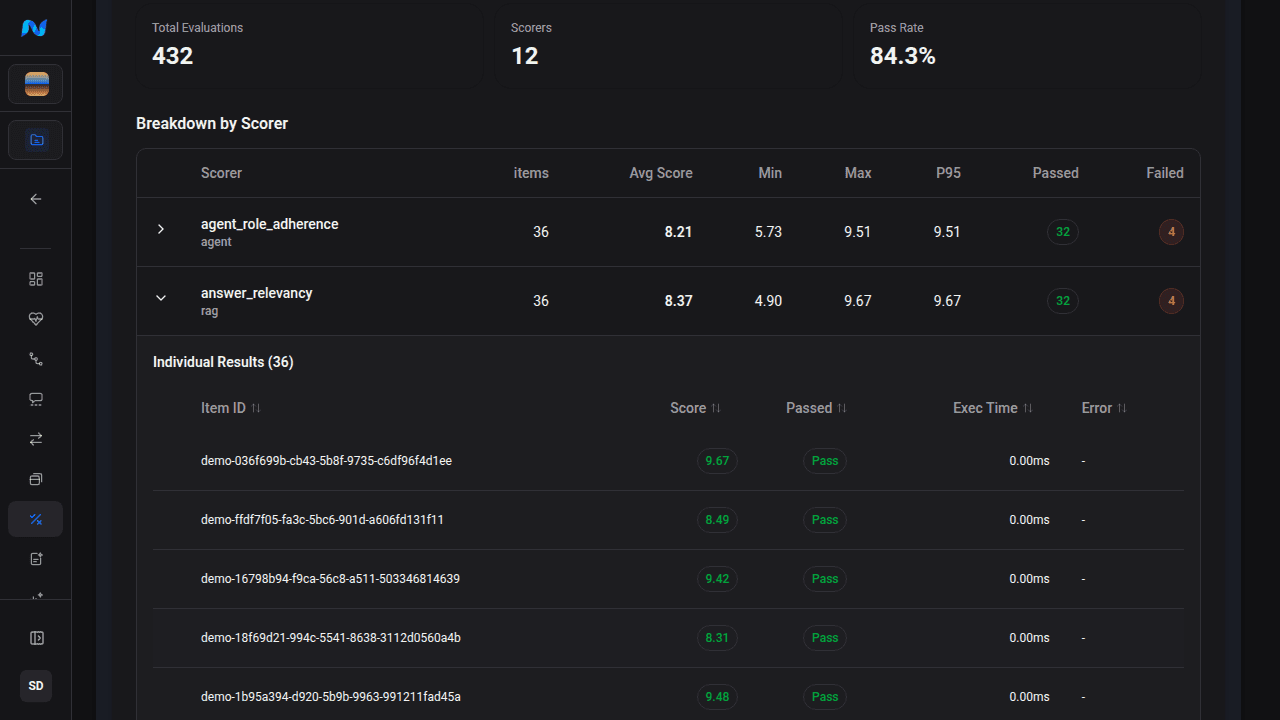This screenshot has width=1280, height=720.
Task: Click the Pass Rate 84.3% card
Action: click(1027, 46)
